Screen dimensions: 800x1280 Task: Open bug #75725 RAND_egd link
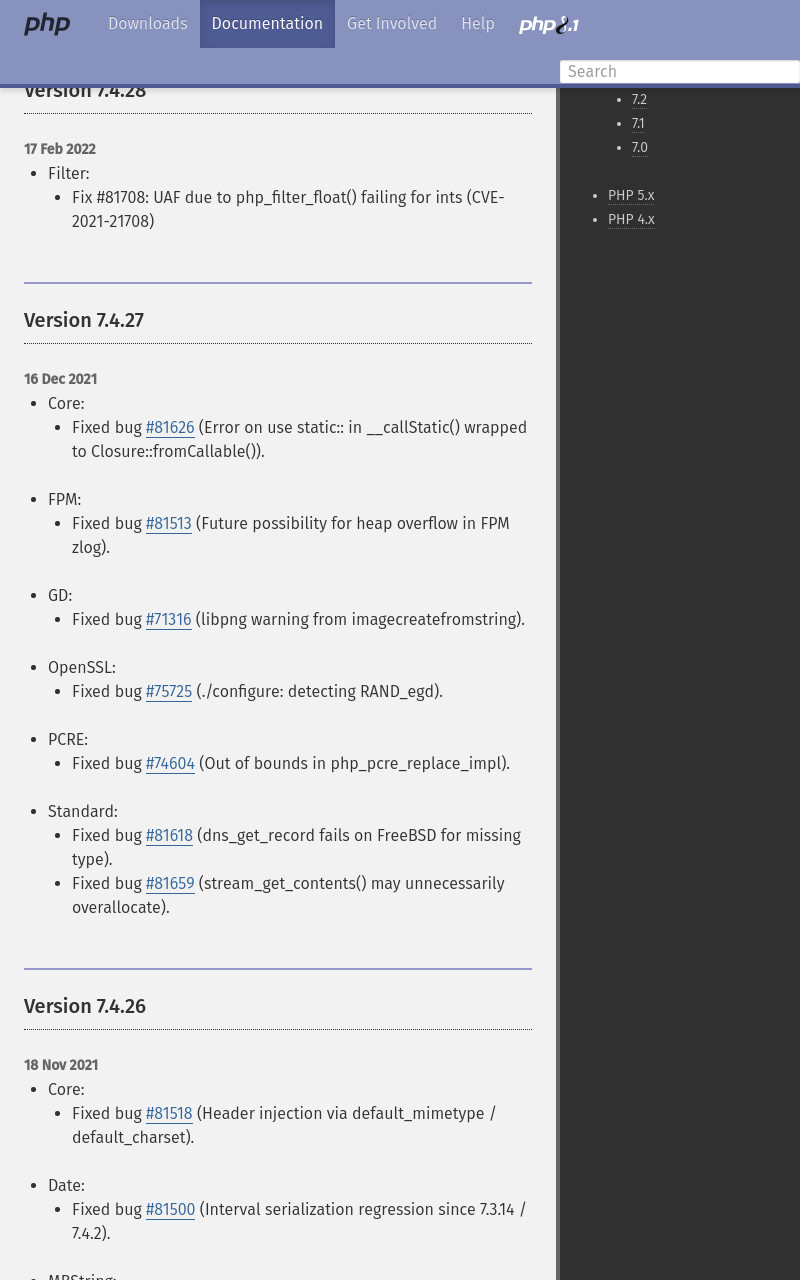169,692
